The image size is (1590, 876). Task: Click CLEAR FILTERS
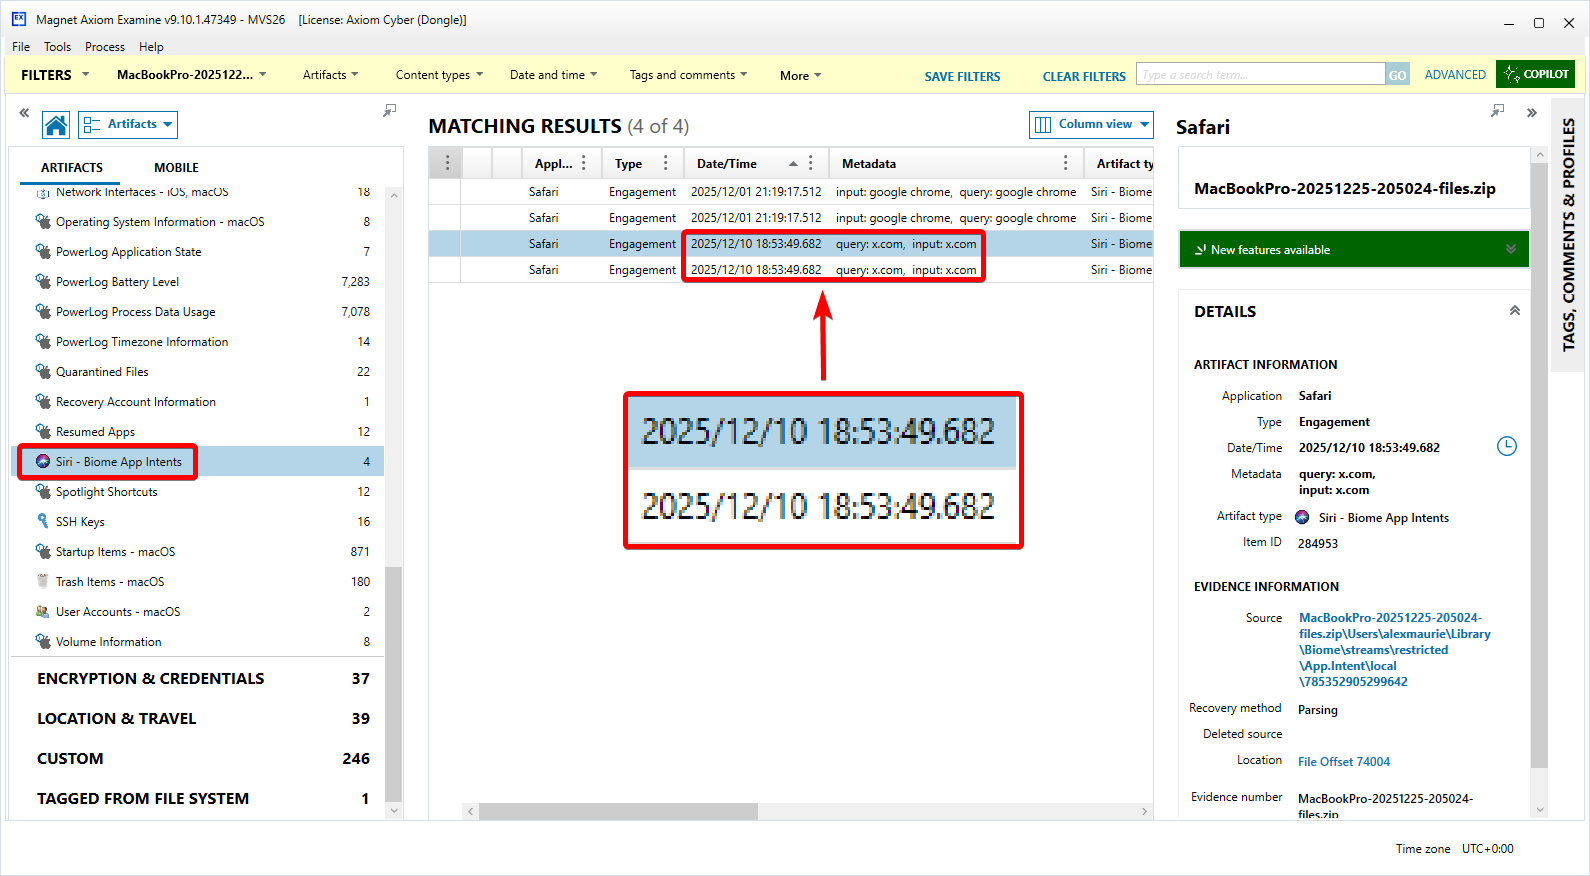(1084, 76)
